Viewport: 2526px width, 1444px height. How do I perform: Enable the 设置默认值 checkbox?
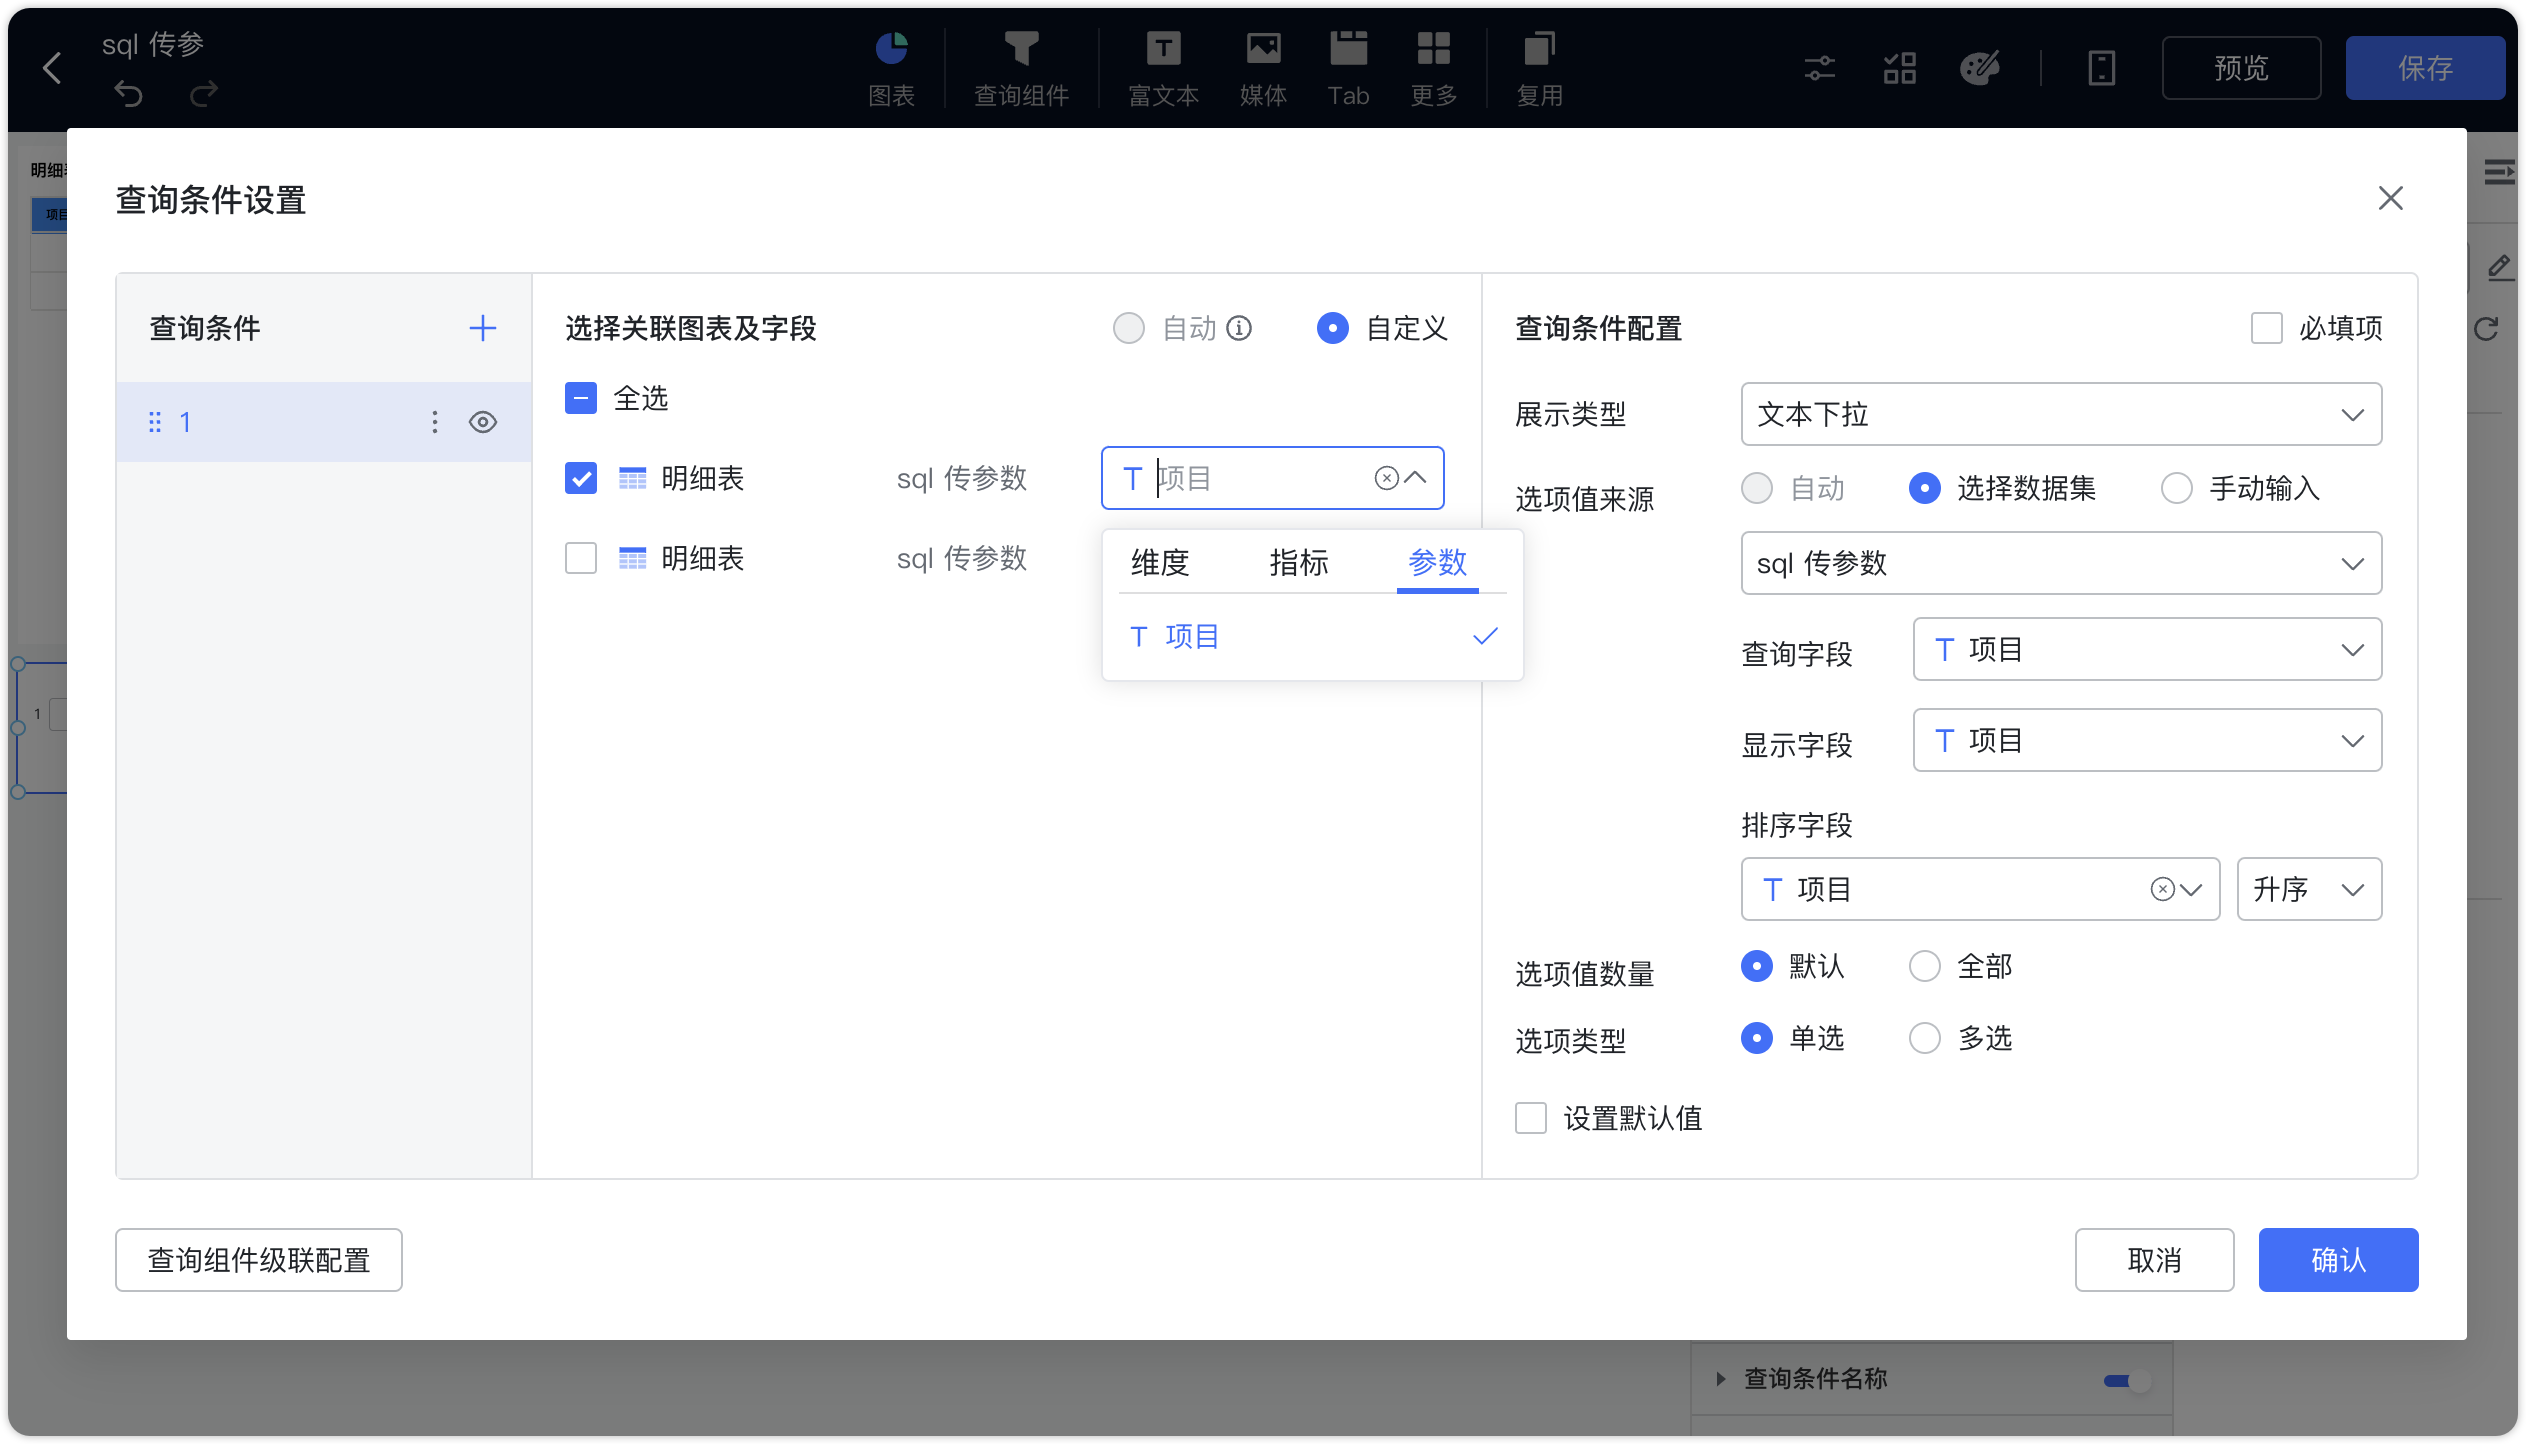click(x=1530, y=1118)
